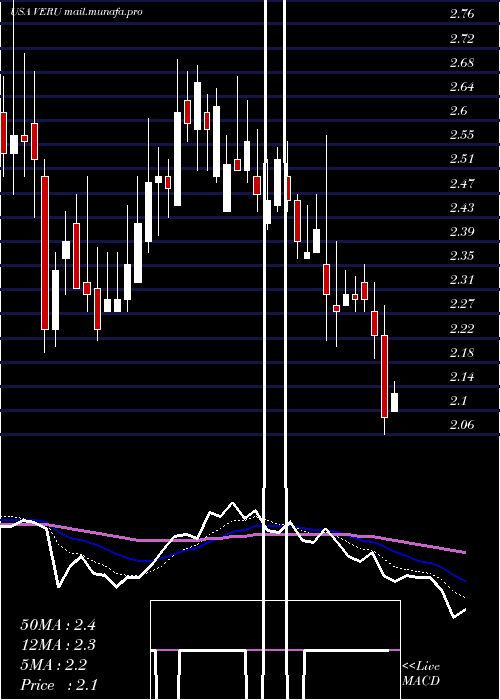Select the last white candlestick near 2.1
Viewport: 500px width, 700px height.
pyautogui.click(x=394, y=402)
